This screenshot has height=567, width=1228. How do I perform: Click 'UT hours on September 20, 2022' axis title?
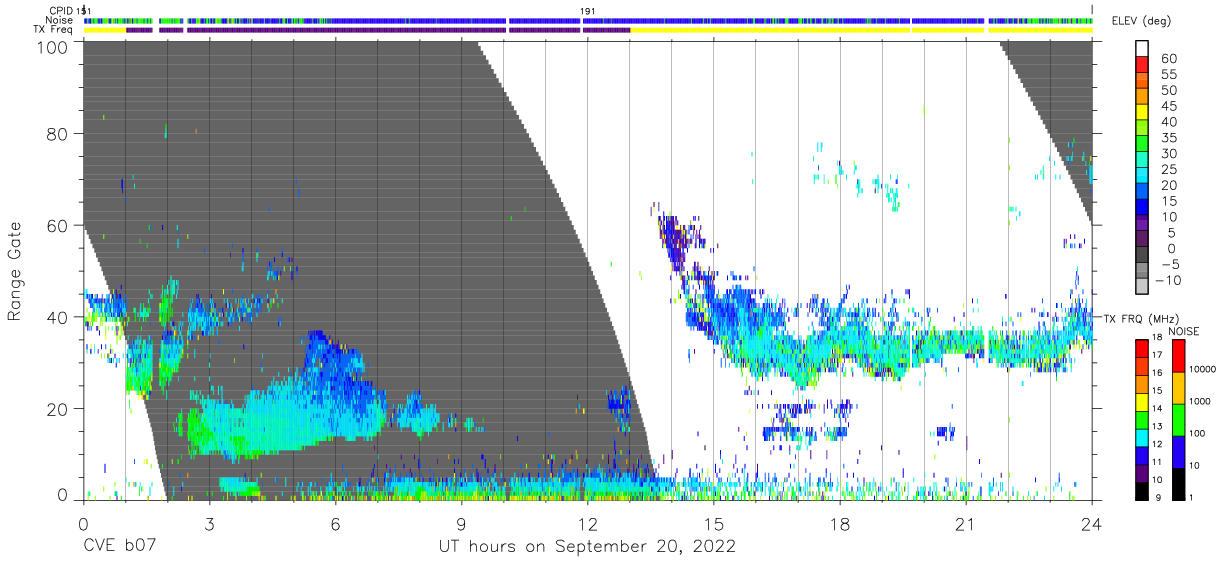point(587,547)
